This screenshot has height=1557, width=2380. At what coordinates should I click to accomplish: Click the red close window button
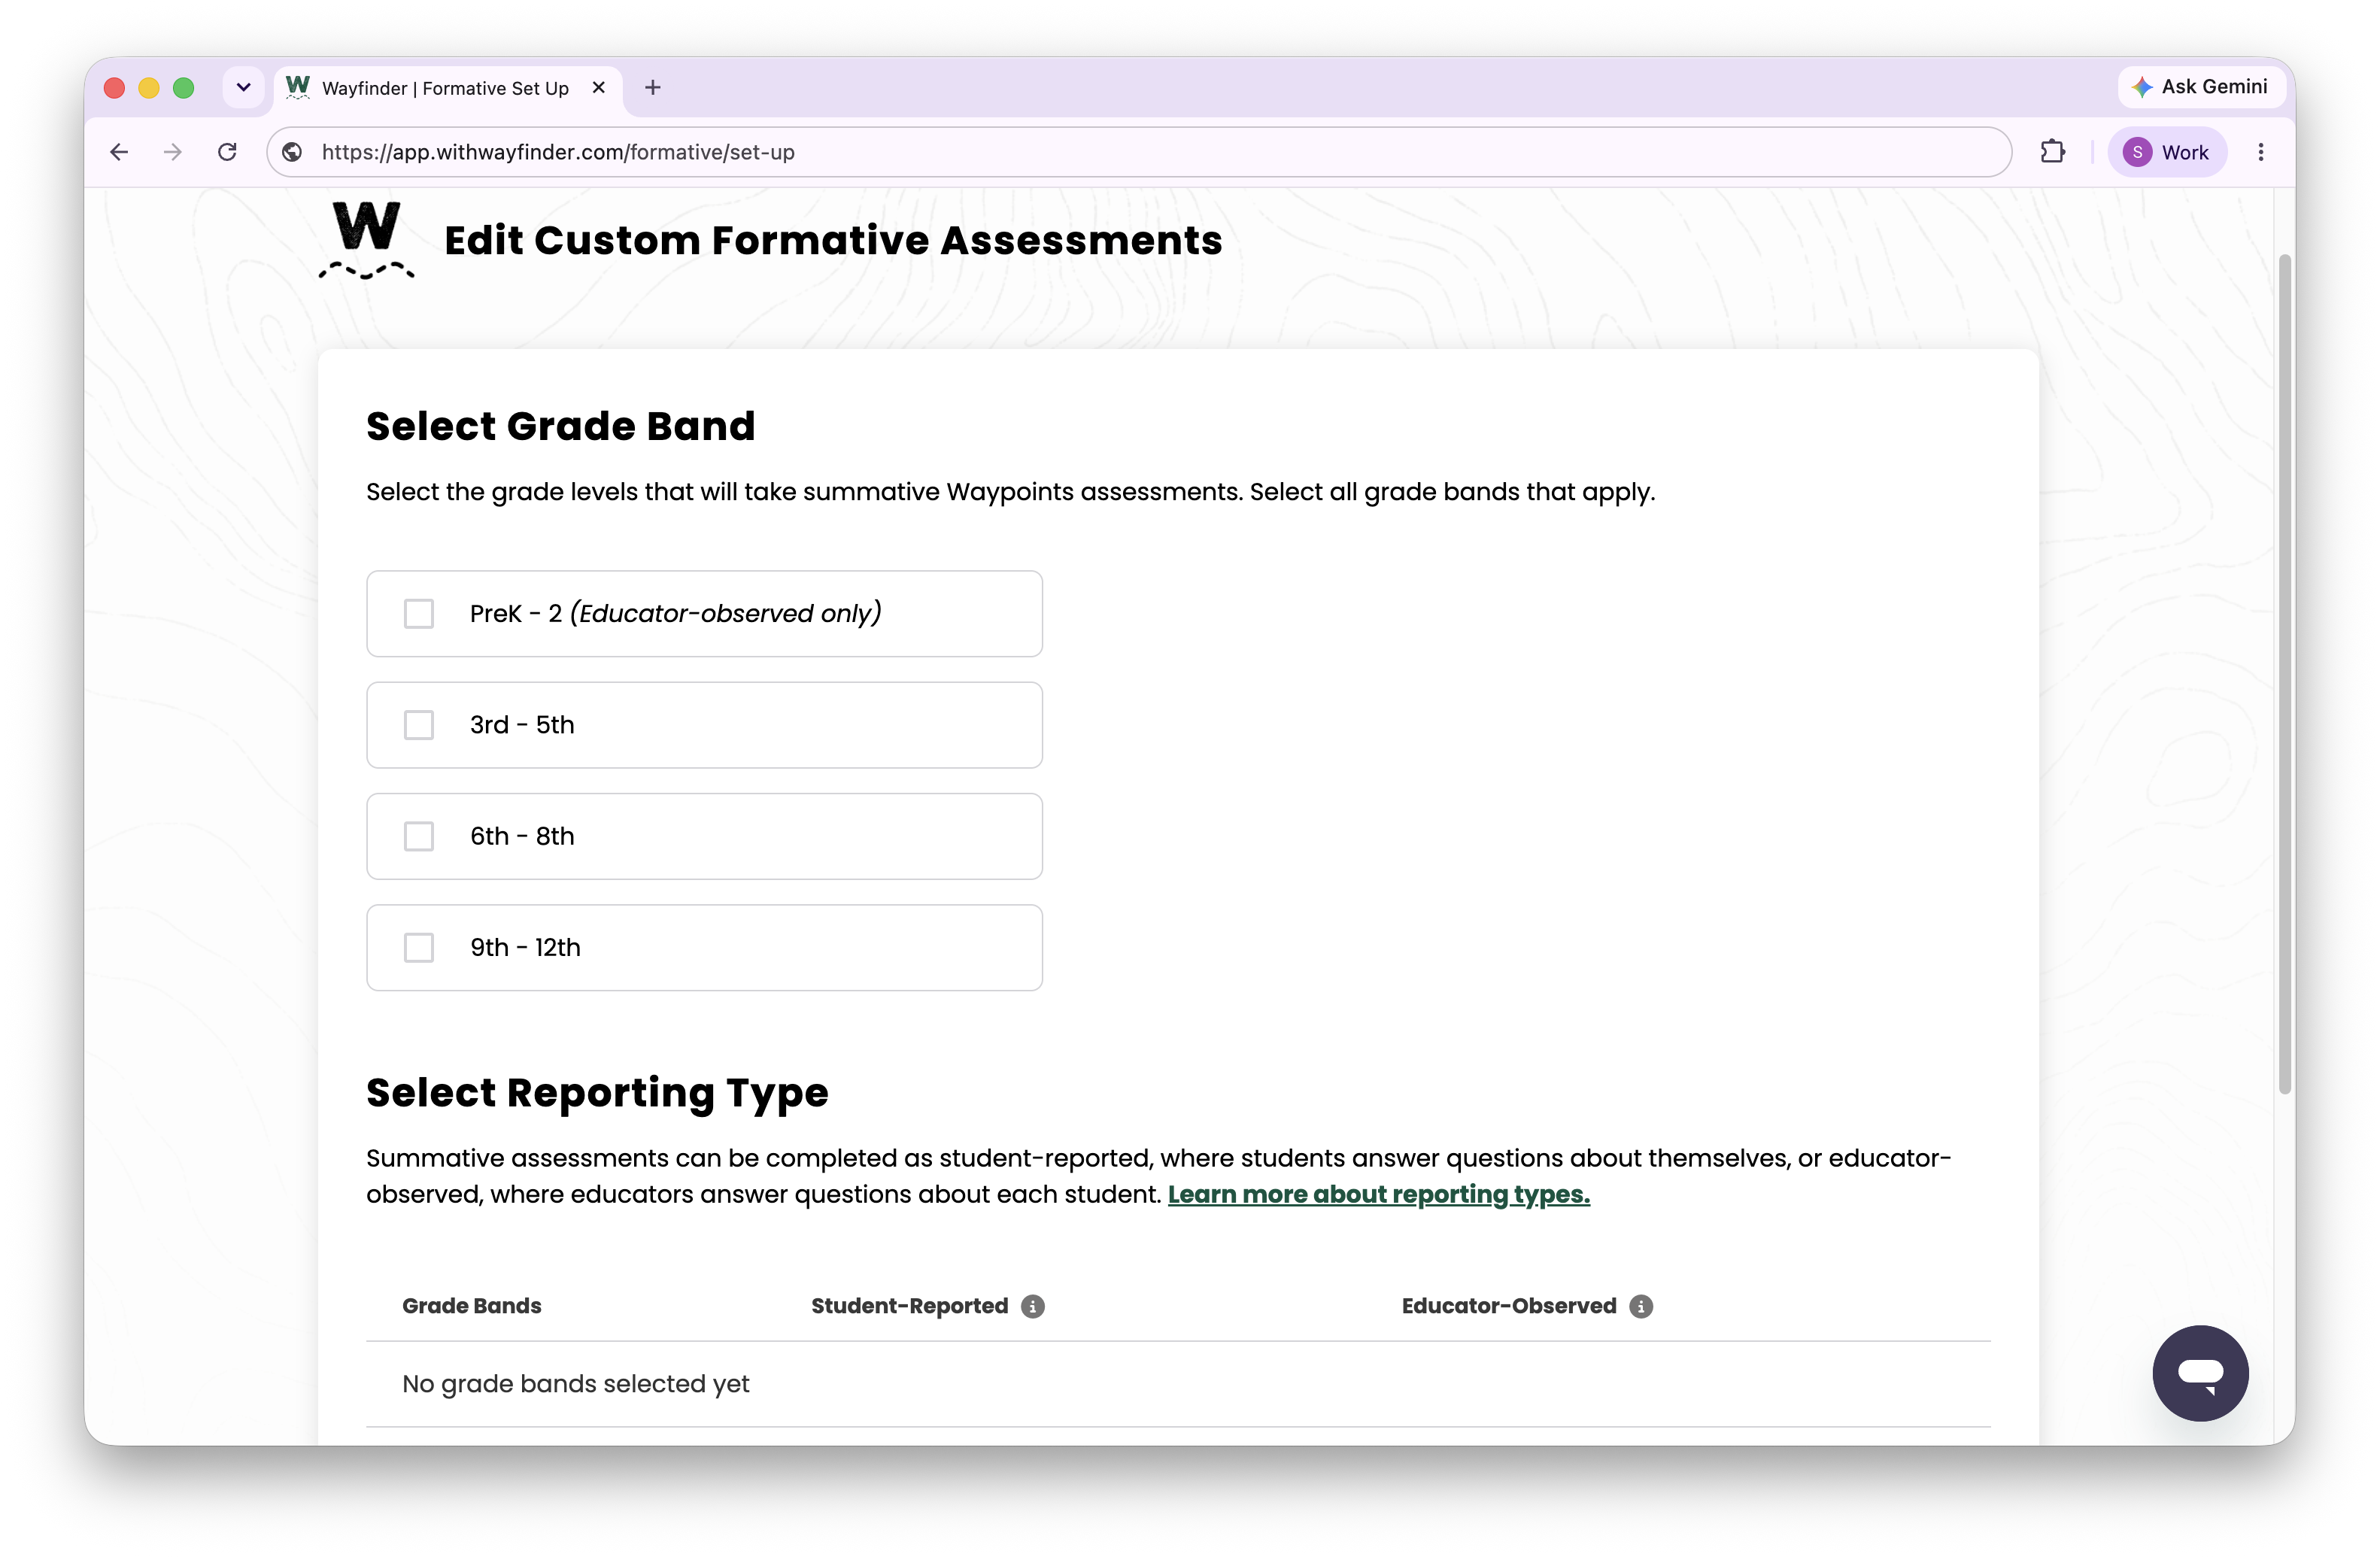click(x=115, y=88)
